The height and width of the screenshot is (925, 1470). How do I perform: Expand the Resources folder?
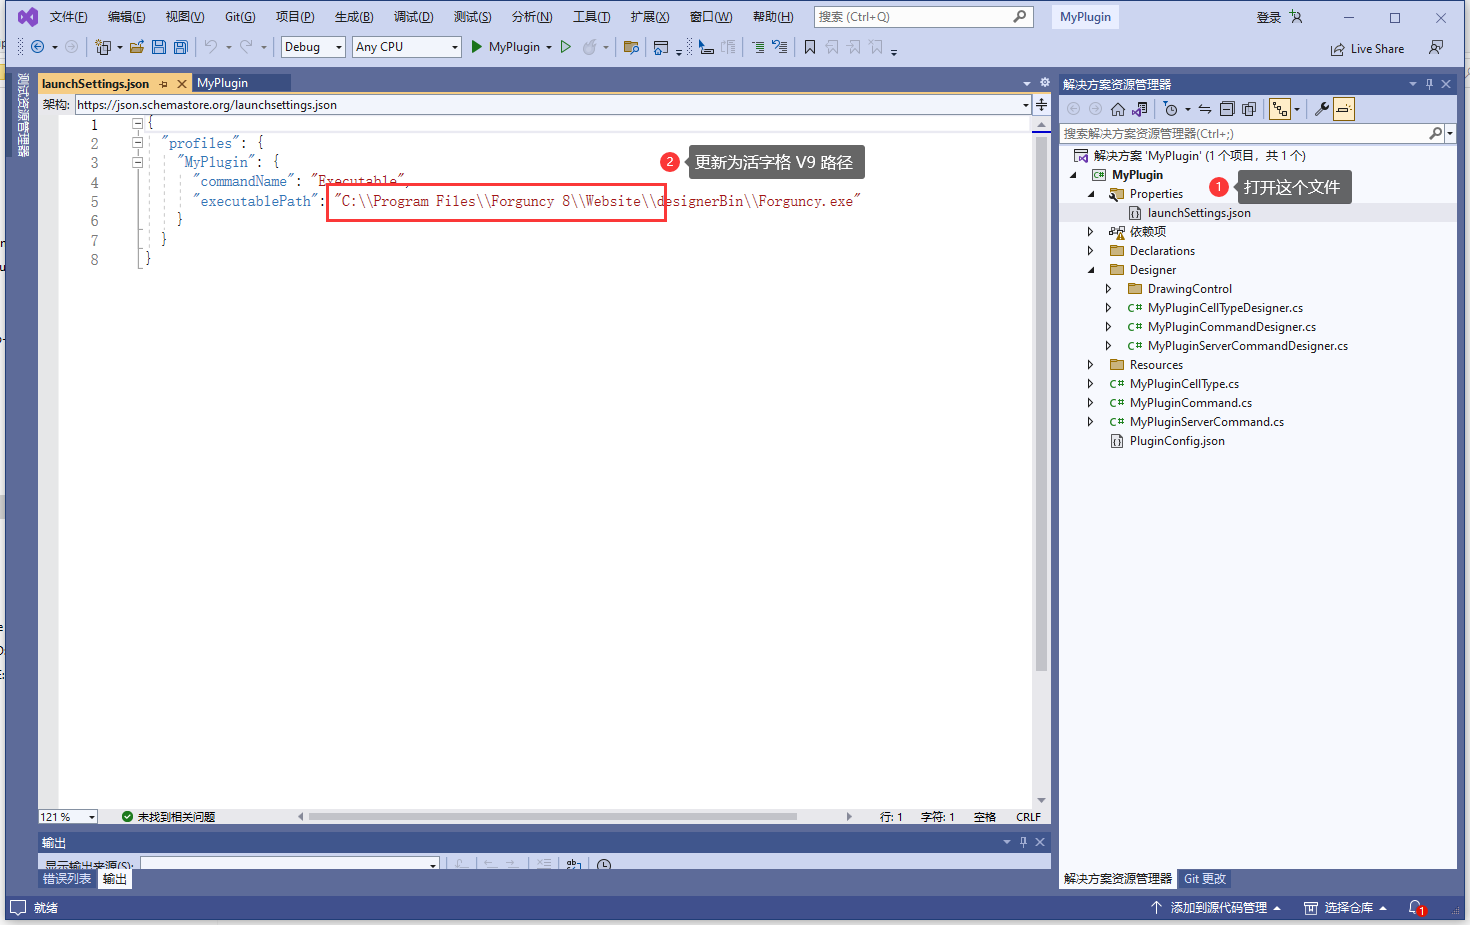1091,365
